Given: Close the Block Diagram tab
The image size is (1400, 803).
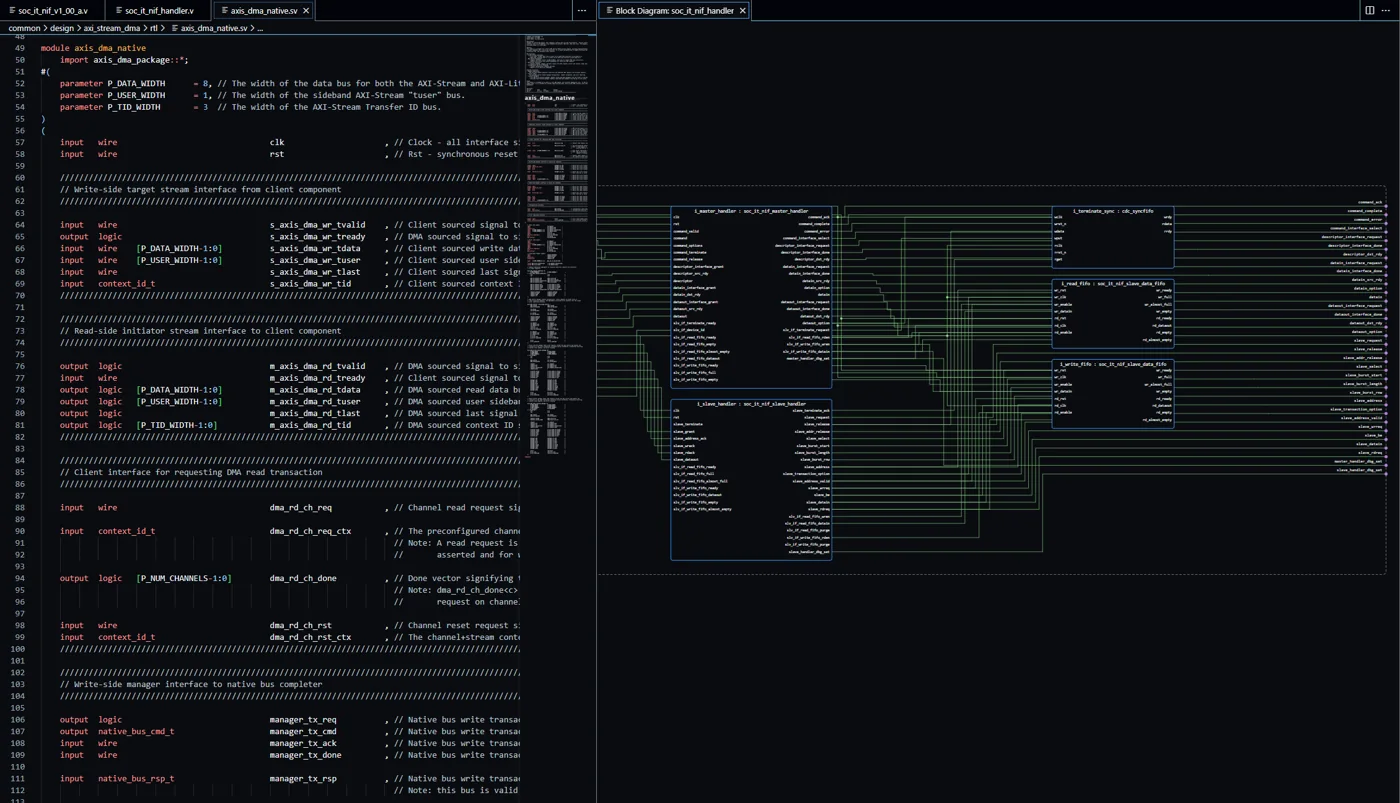Looking at the screenshot, I should pyautogui.click(x=742, y=11).
